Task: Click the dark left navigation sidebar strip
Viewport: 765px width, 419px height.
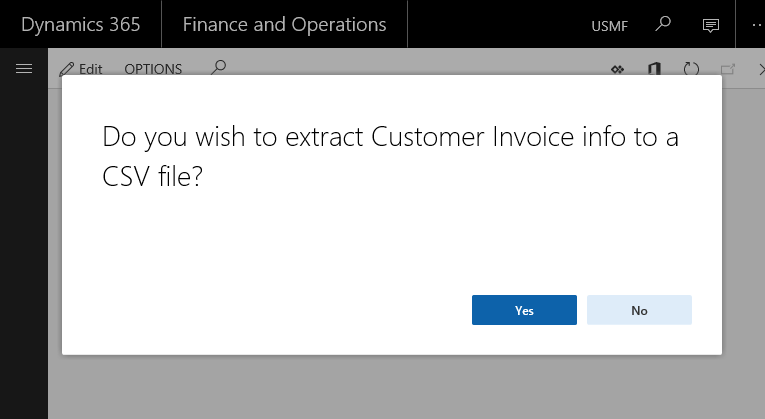Action: point(23,250)
